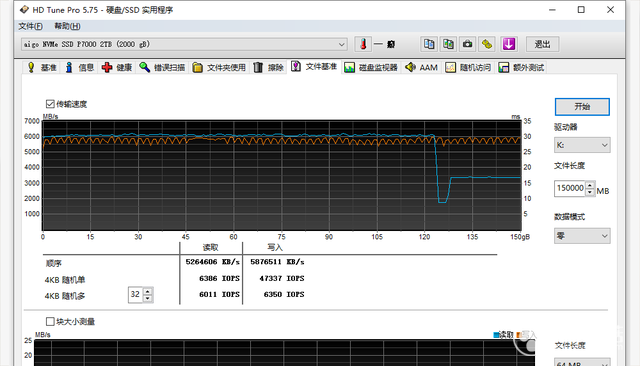
Task: Click the yellow options icon in toolbar
Action: tap(487, 44)
